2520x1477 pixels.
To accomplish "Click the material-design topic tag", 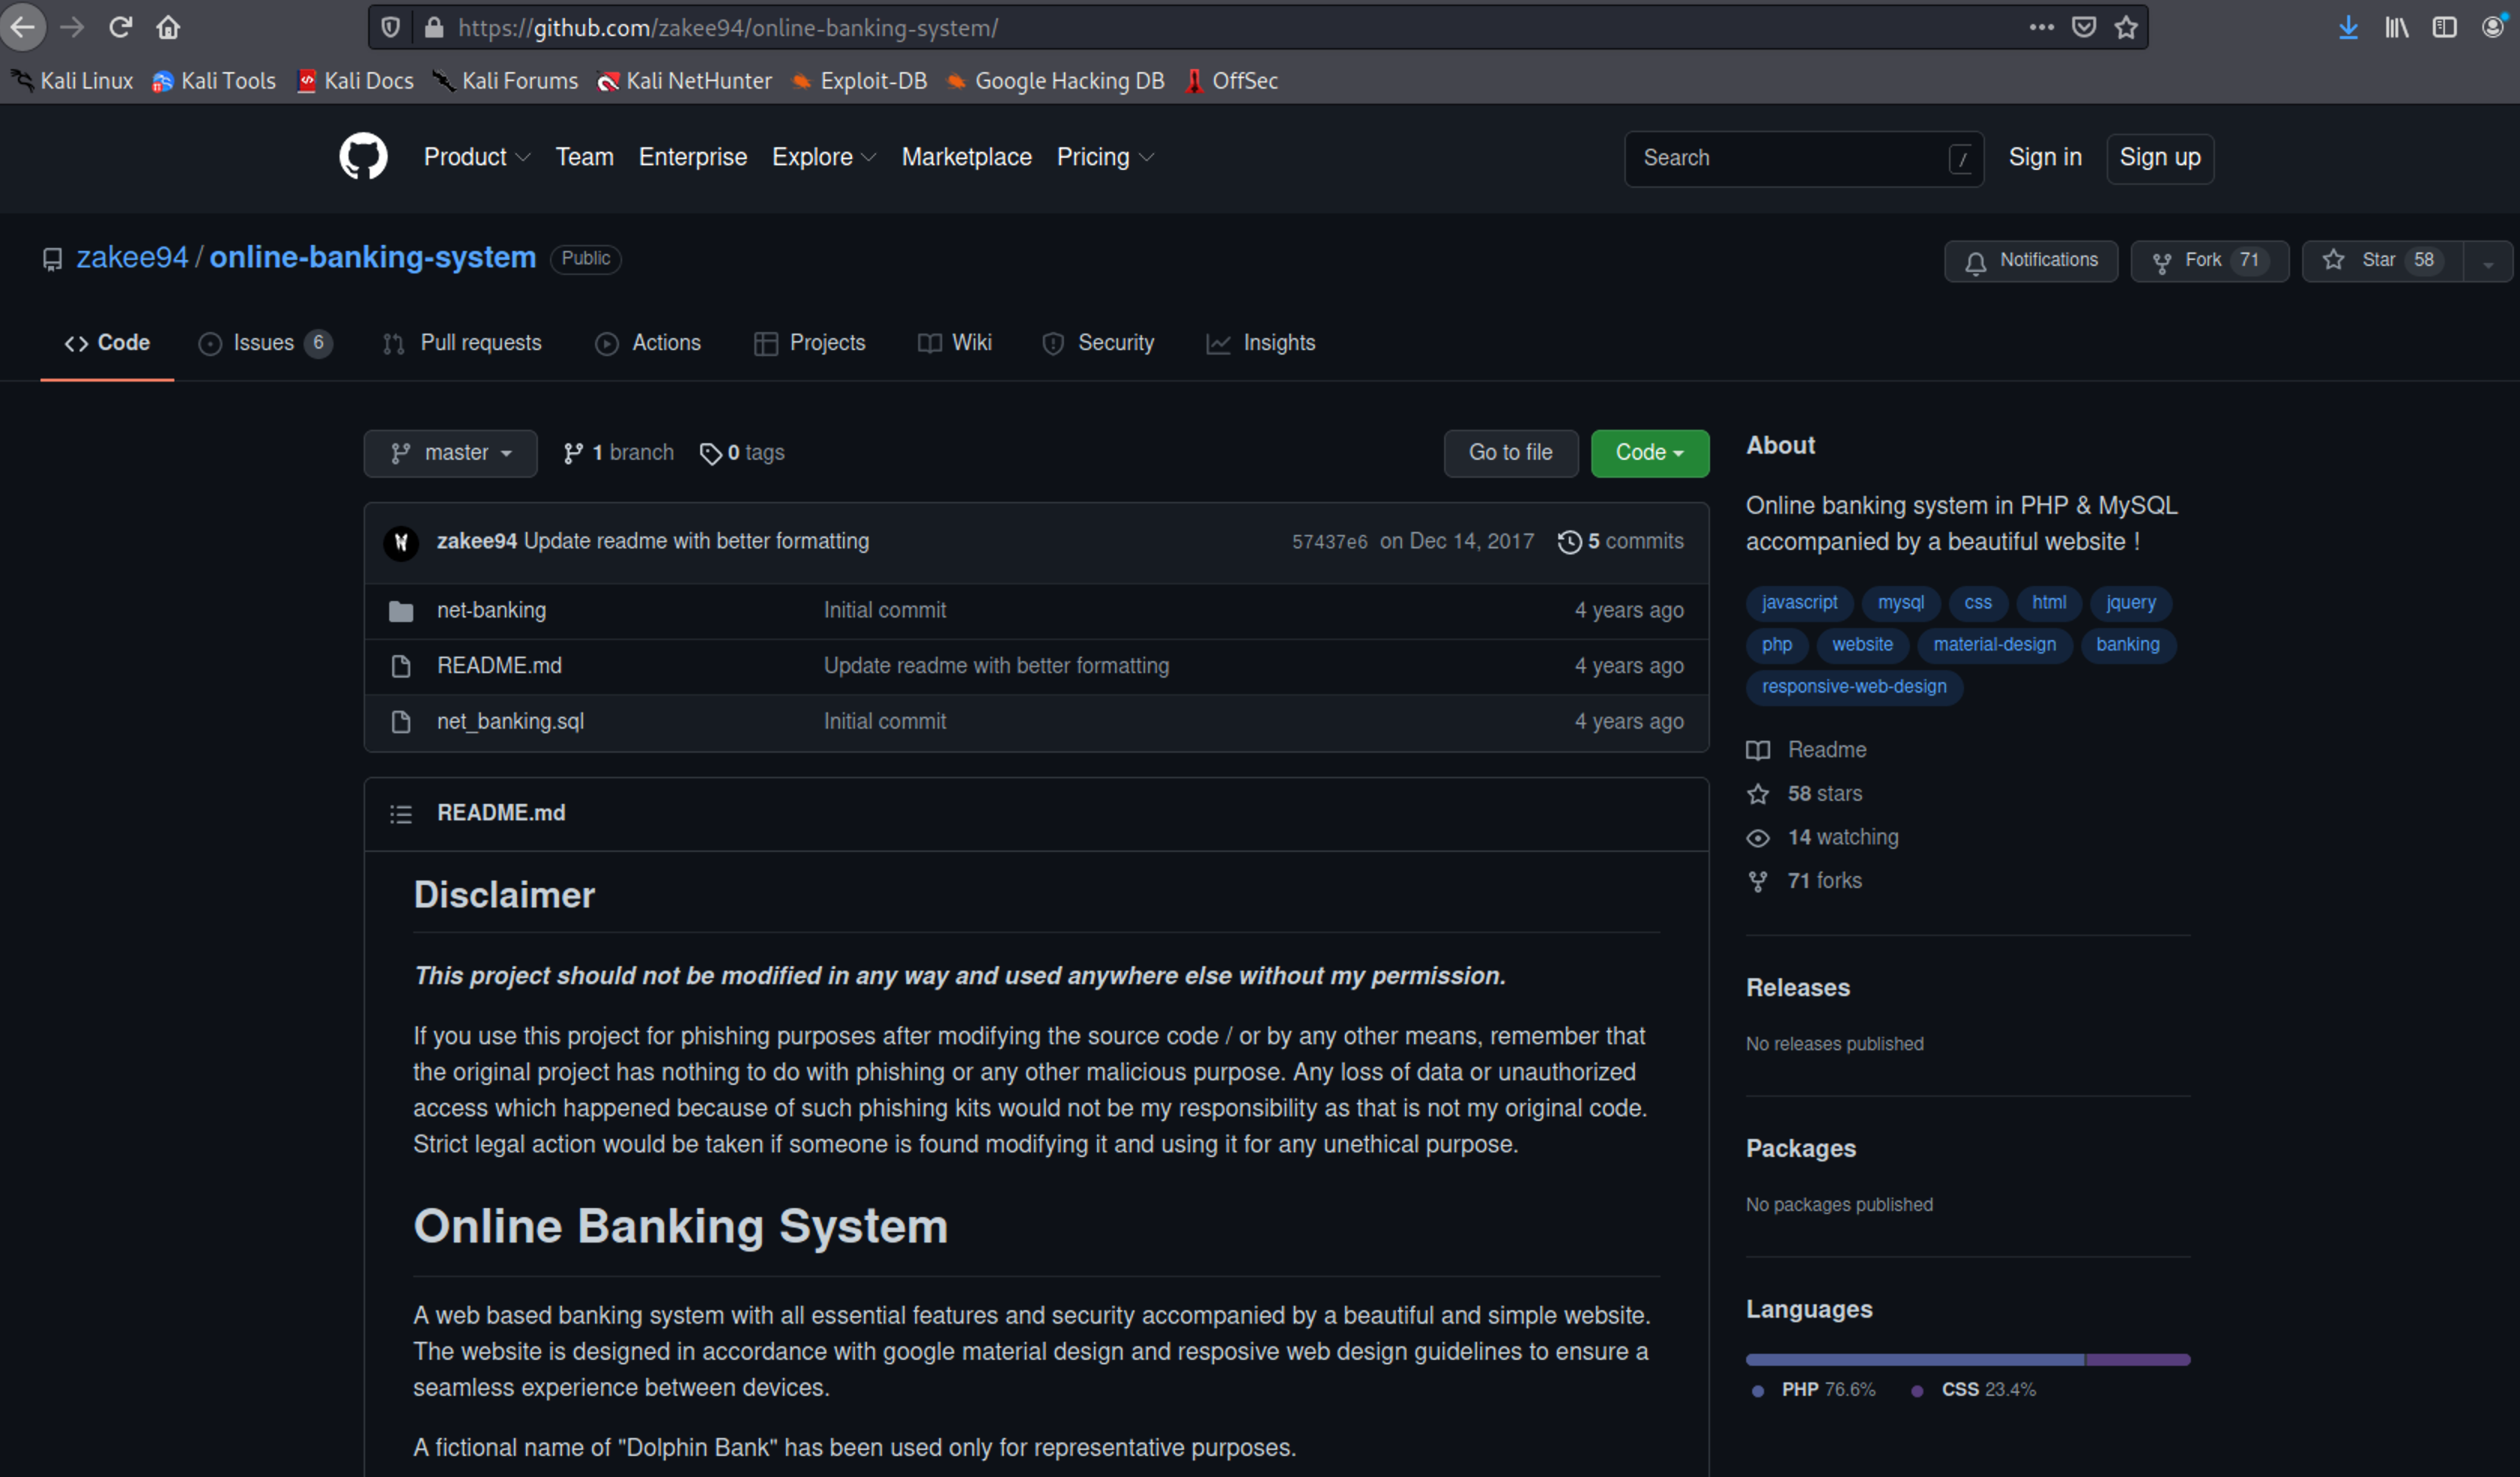I will [1994, 645].
